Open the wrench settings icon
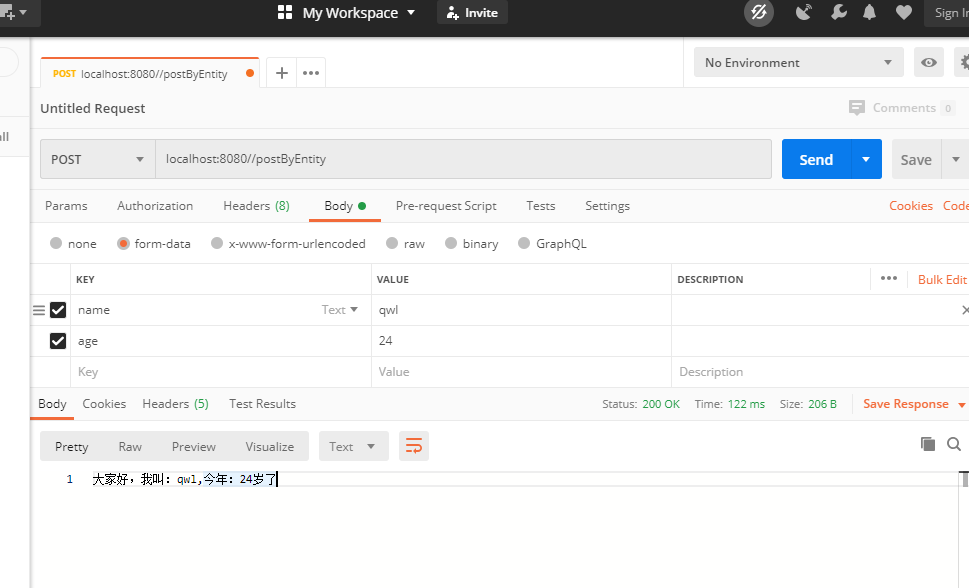This screenshot has height=588, width=969. [839, 12]
